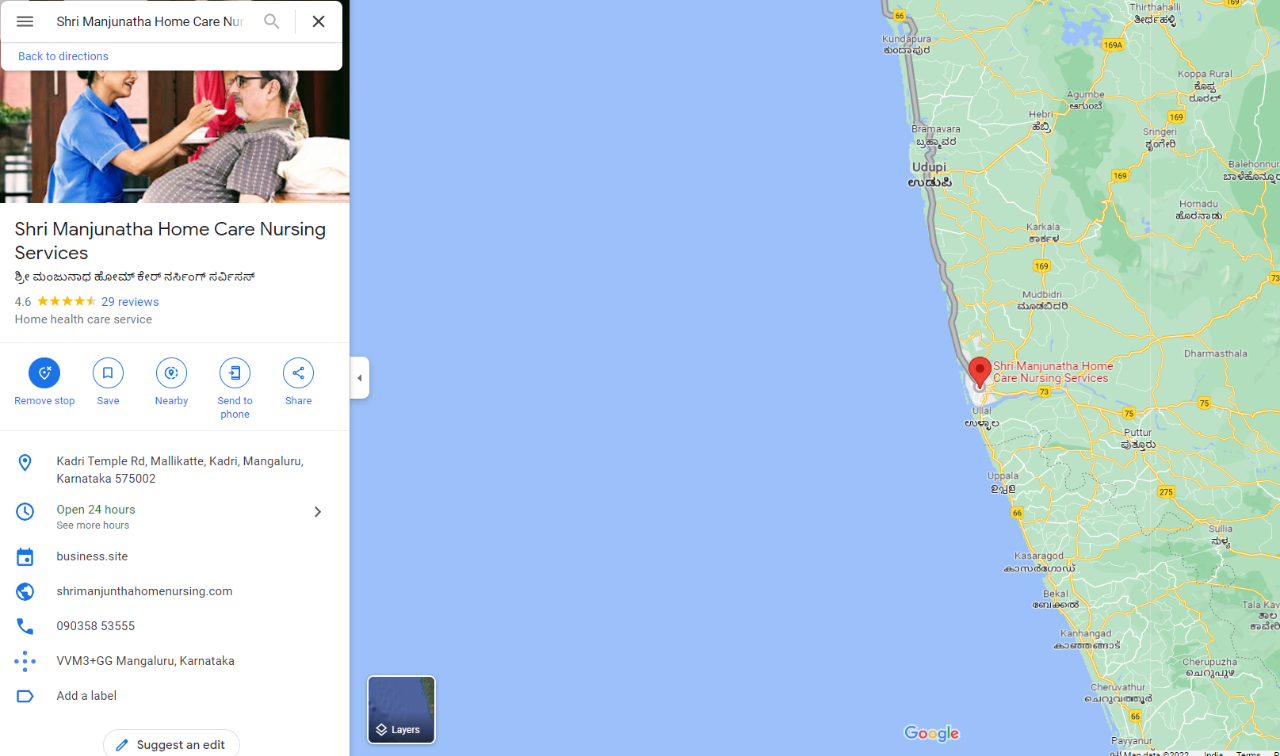Call via the phone number icon
Screen dimensions: 1280x756
(25, 626)
